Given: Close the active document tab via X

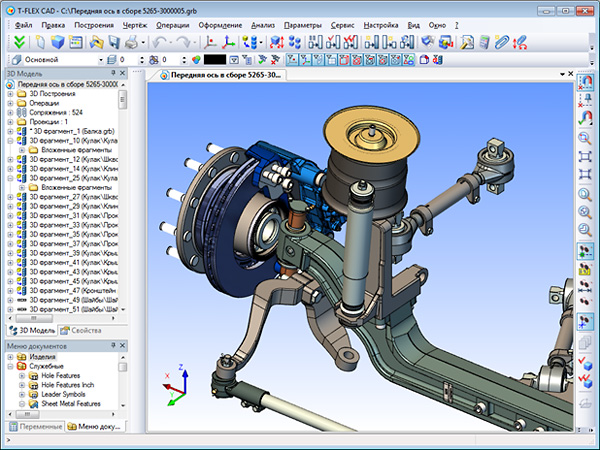Looking at the screenshot, I should click(571, 74).
